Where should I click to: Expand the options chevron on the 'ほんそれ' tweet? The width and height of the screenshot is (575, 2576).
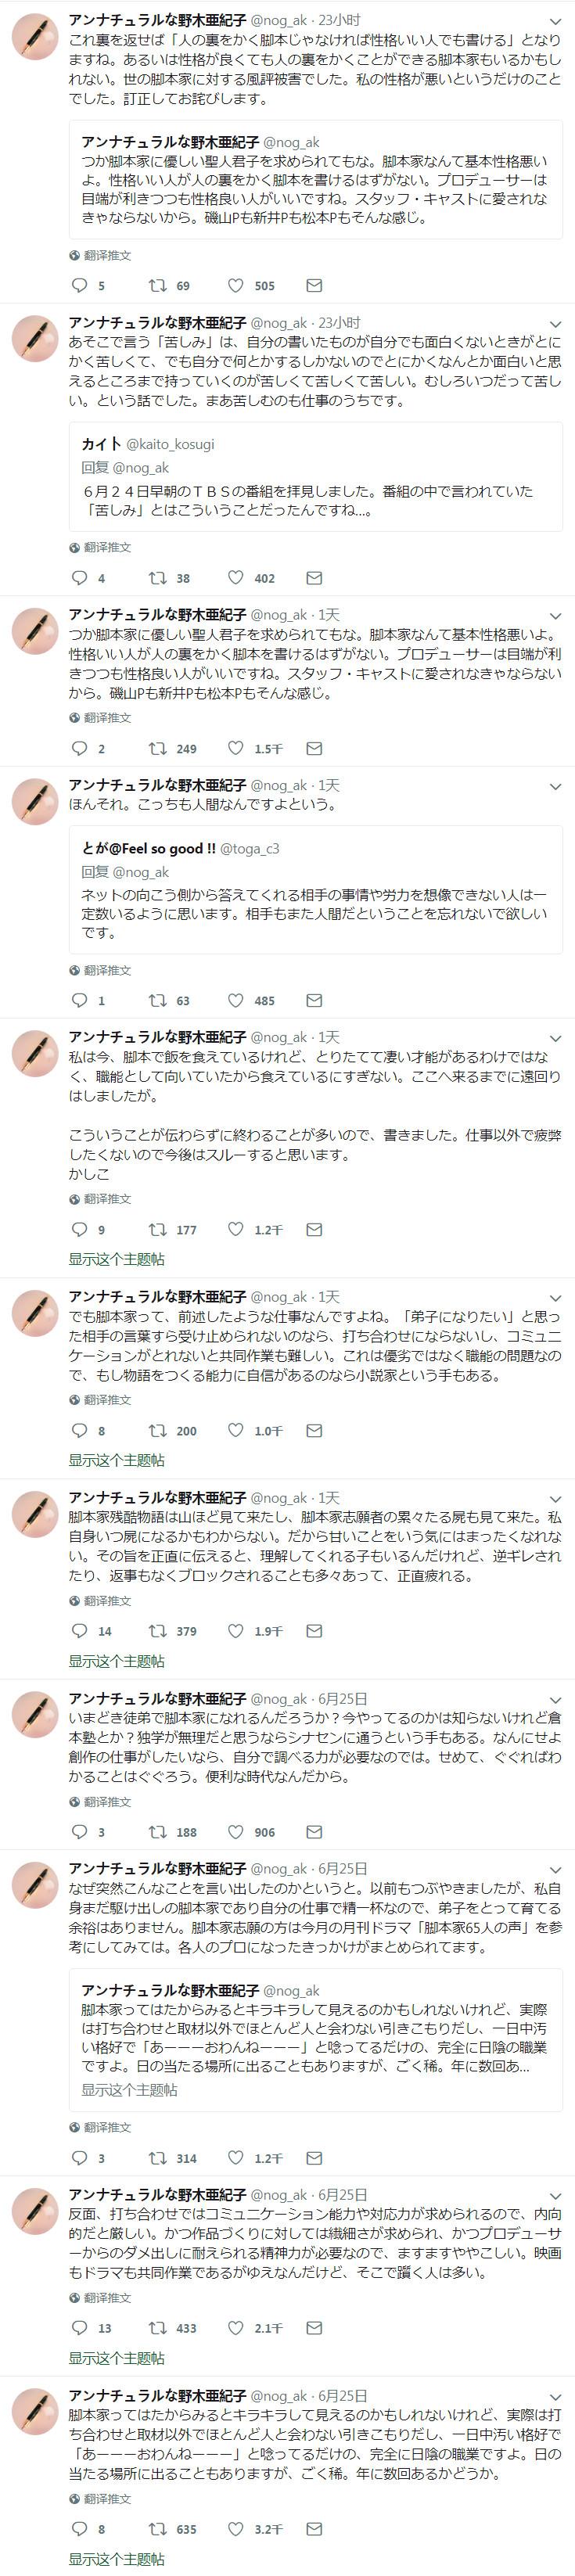[556, 786]
